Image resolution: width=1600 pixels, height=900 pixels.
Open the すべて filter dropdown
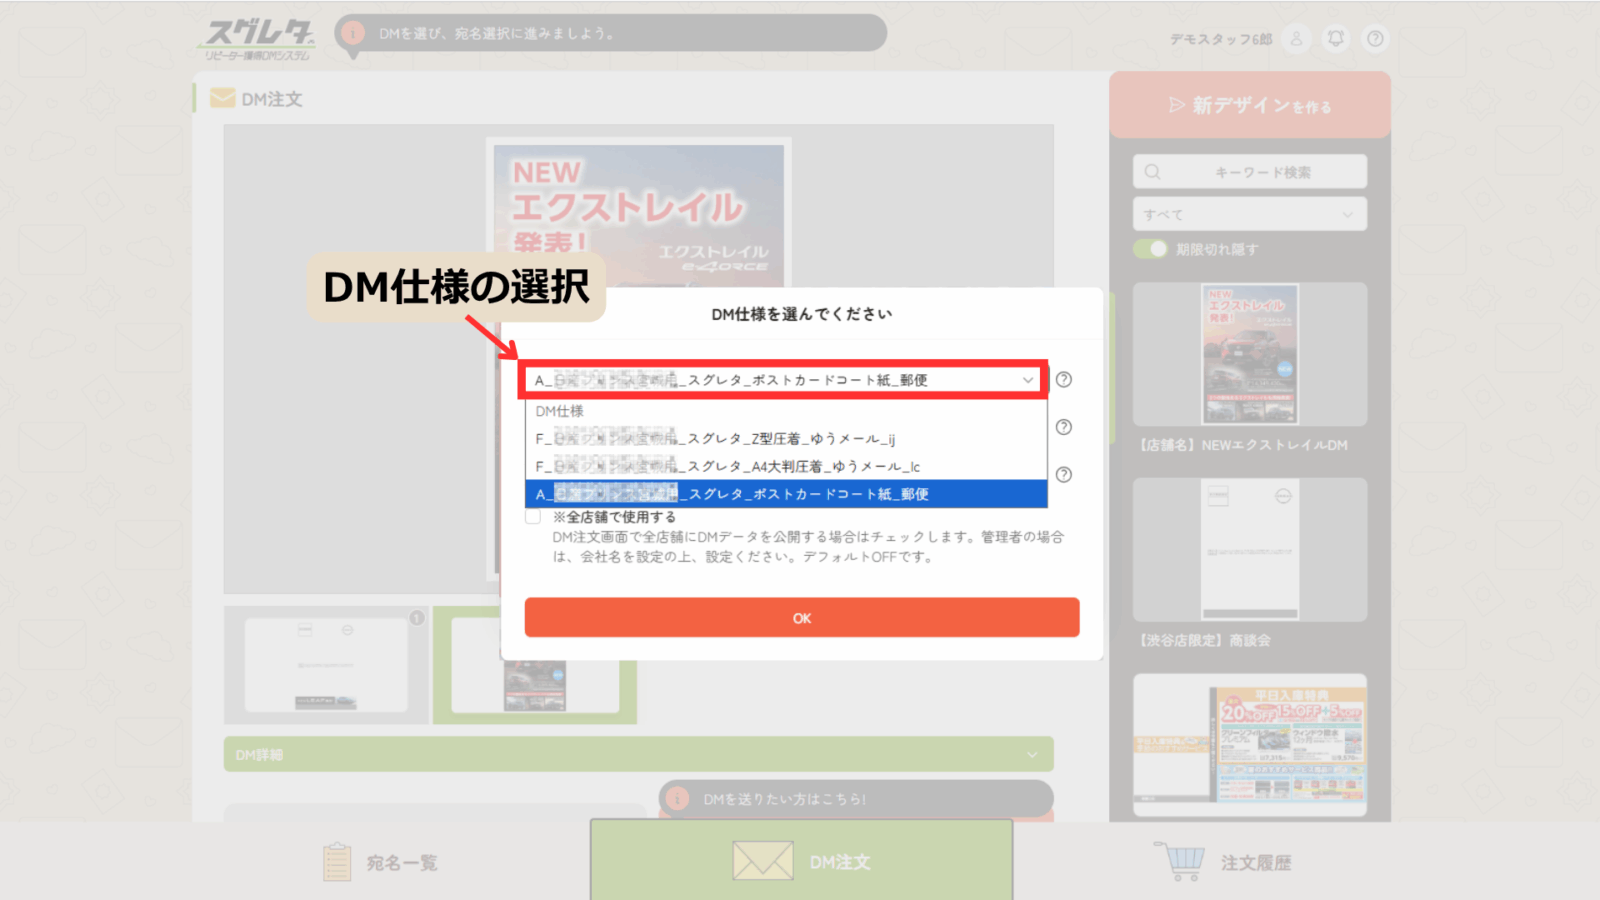[1249, 214]
